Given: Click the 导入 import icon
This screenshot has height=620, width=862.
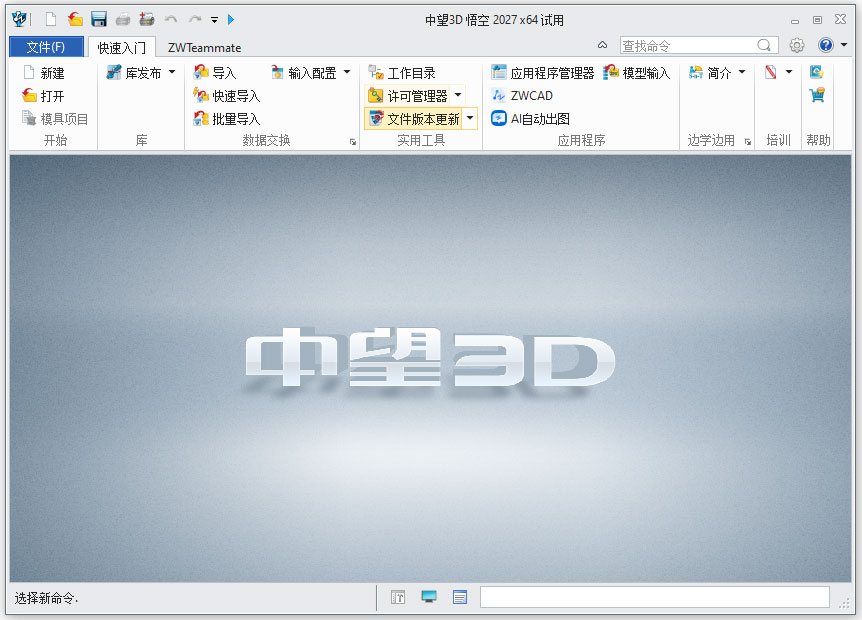Looking at the screenshot, I should (x=201, y=73).
